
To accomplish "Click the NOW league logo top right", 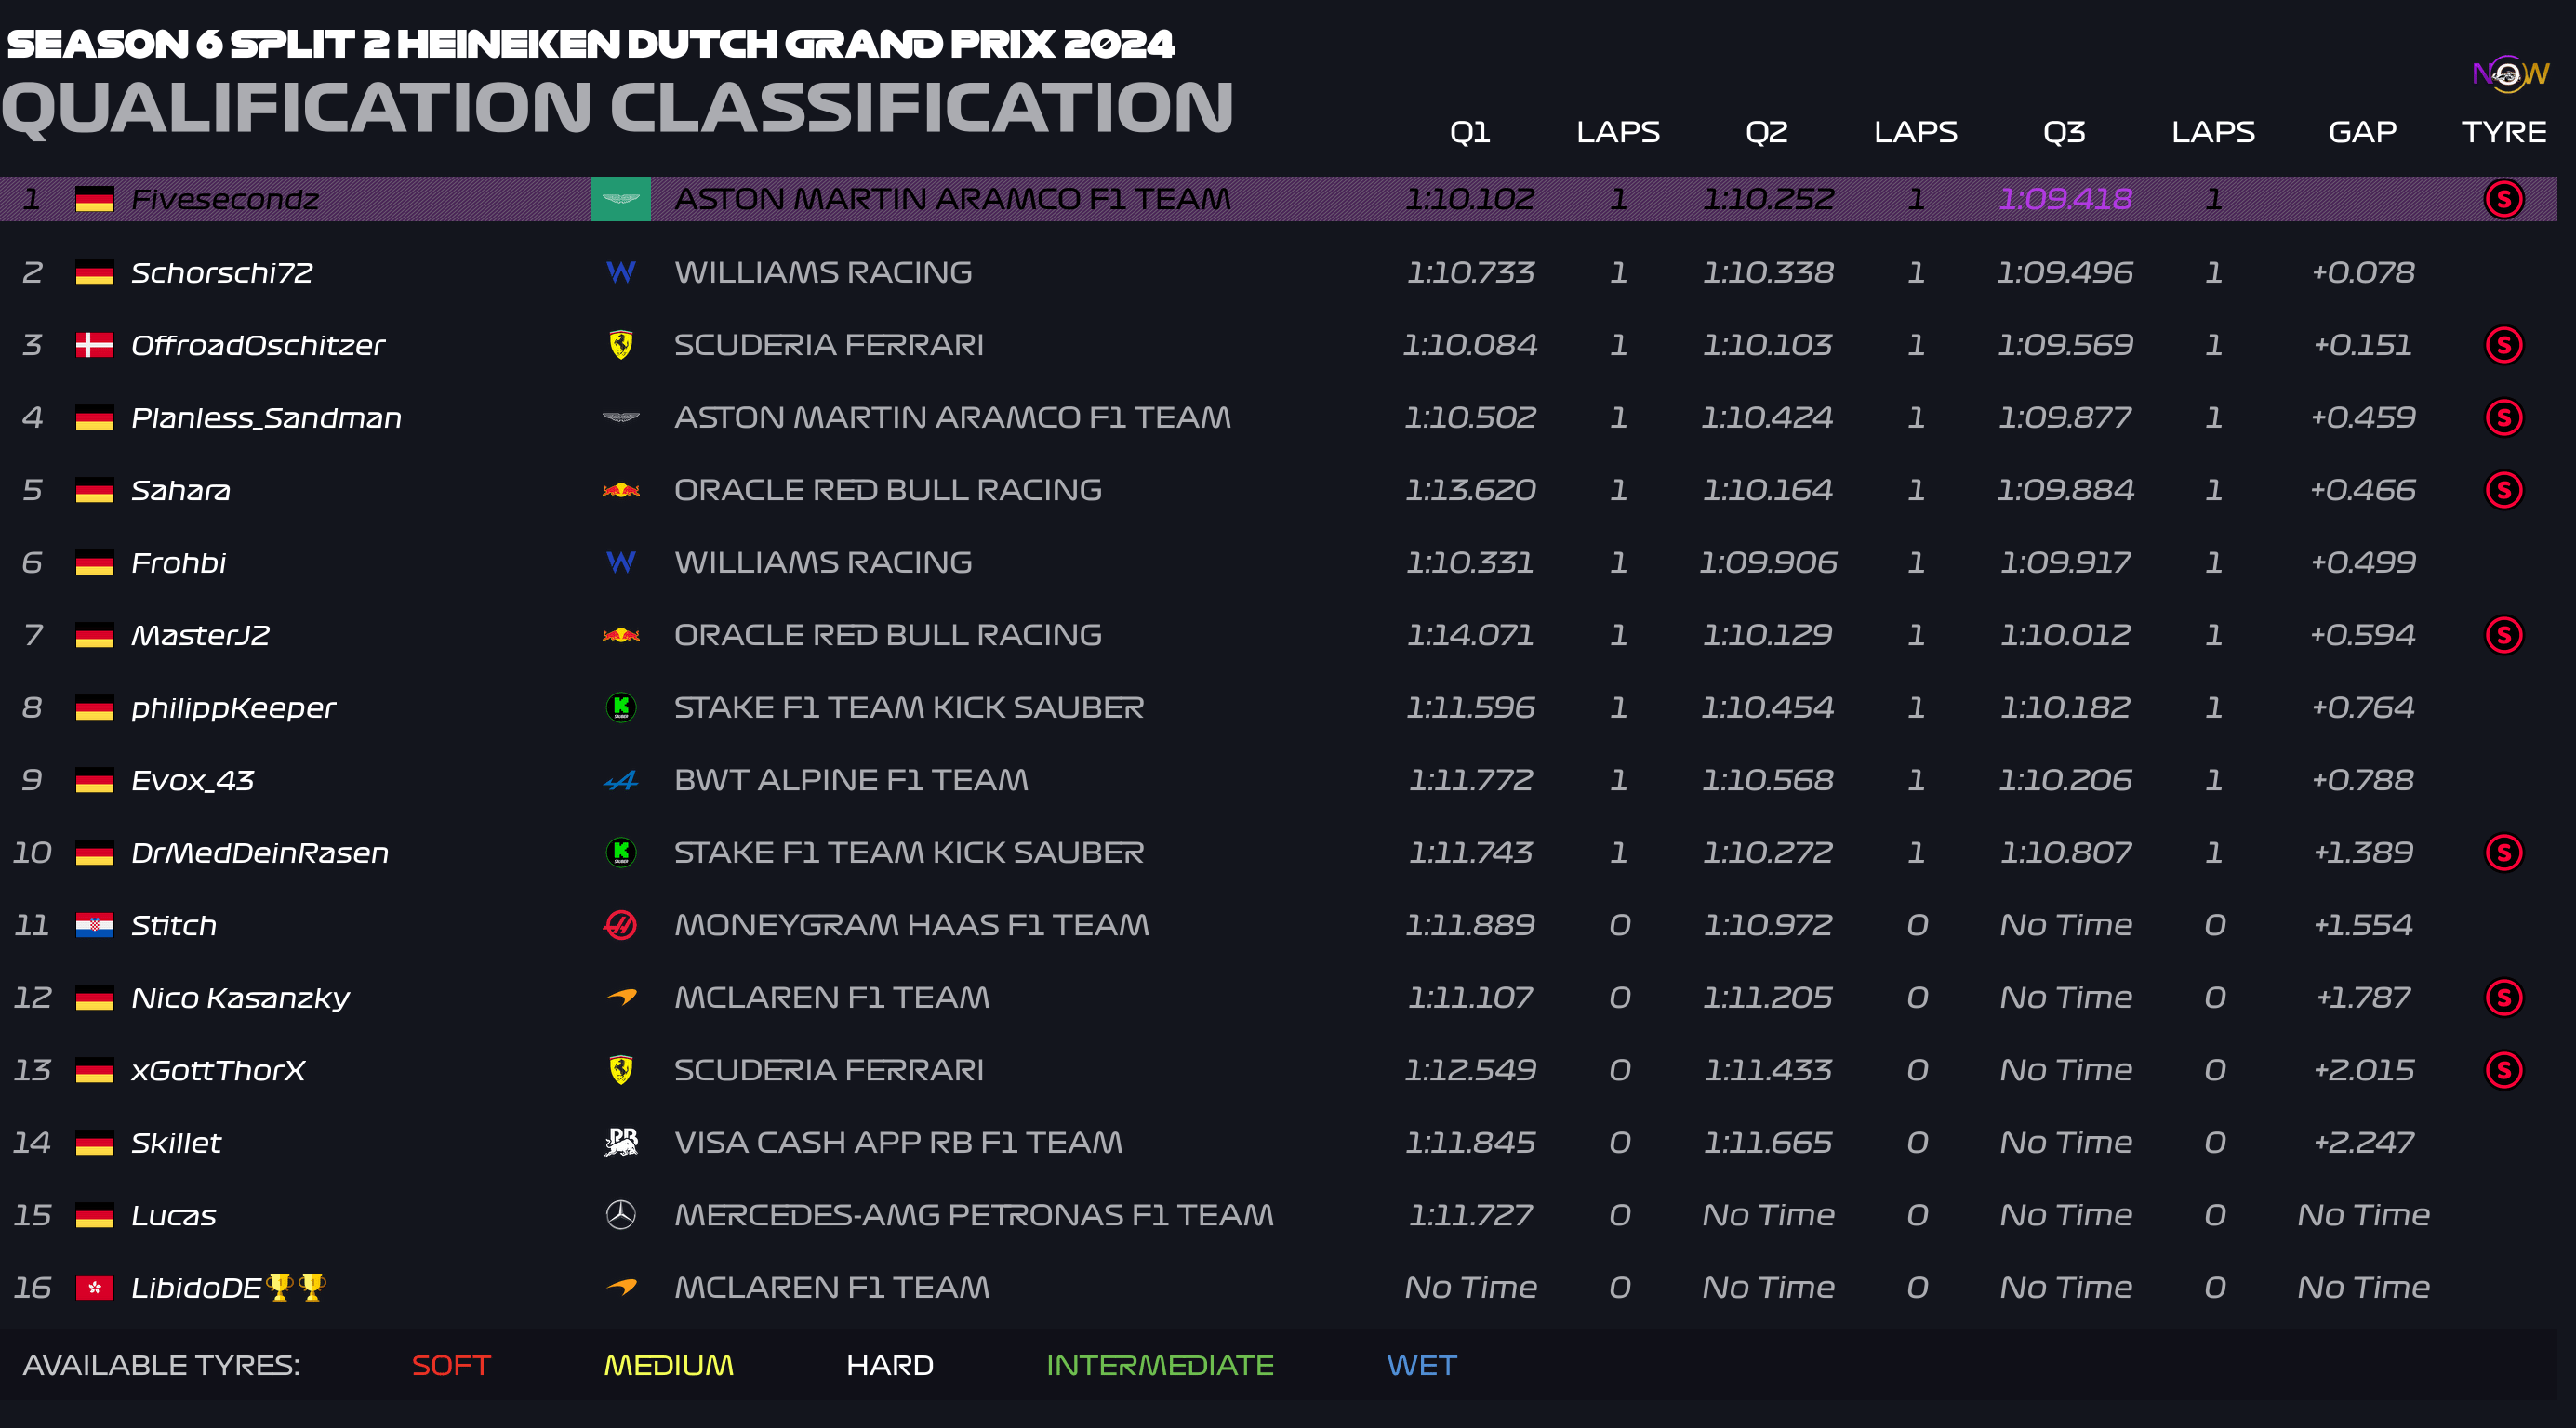I will point(2510,74).
